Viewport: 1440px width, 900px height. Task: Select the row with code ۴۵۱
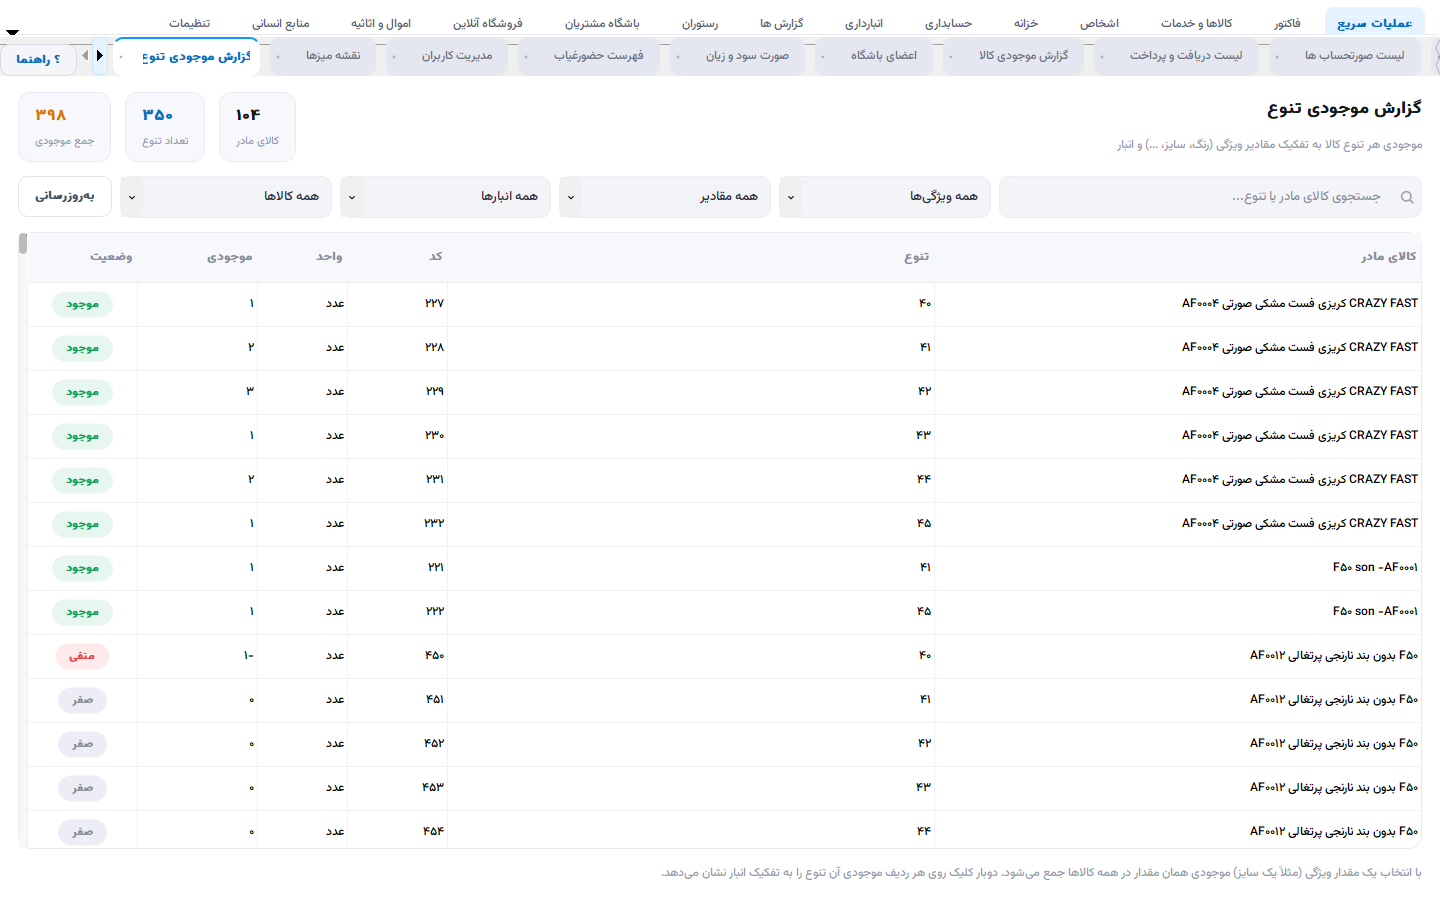pyautogui.click(x=724, y=700)
